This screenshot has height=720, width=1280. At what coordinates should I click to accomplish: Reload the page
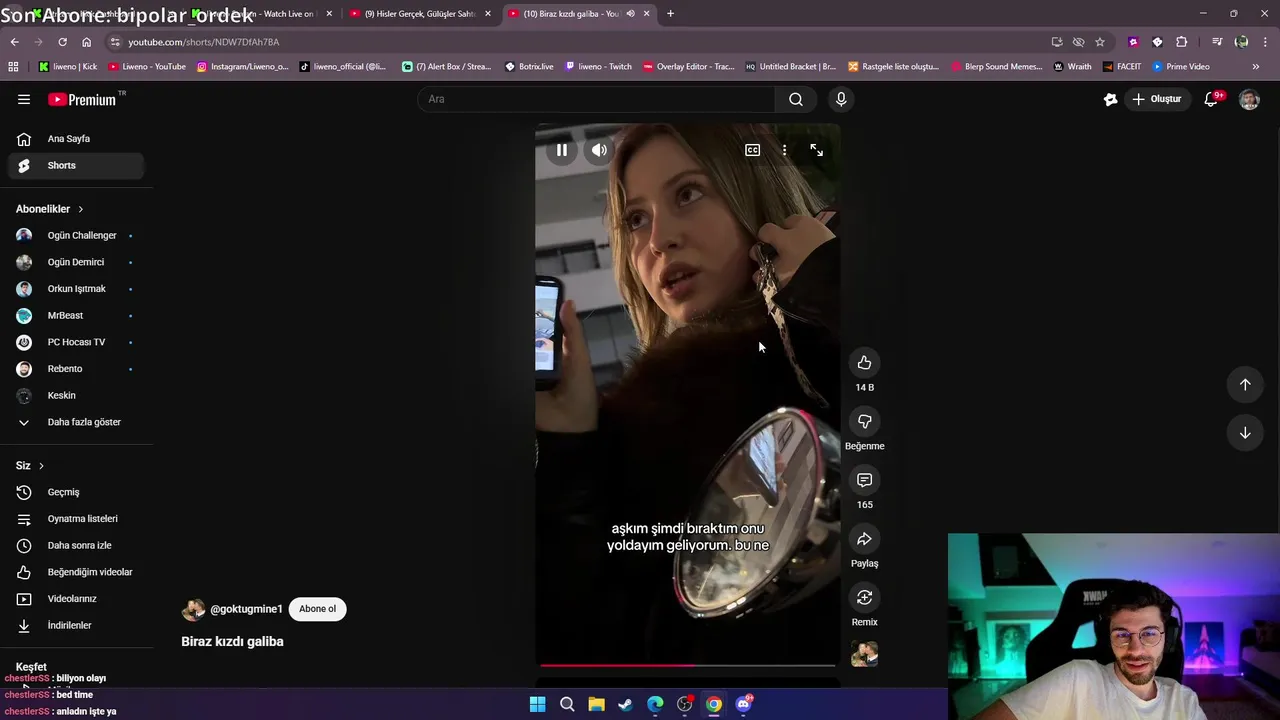tap(62, 42)
